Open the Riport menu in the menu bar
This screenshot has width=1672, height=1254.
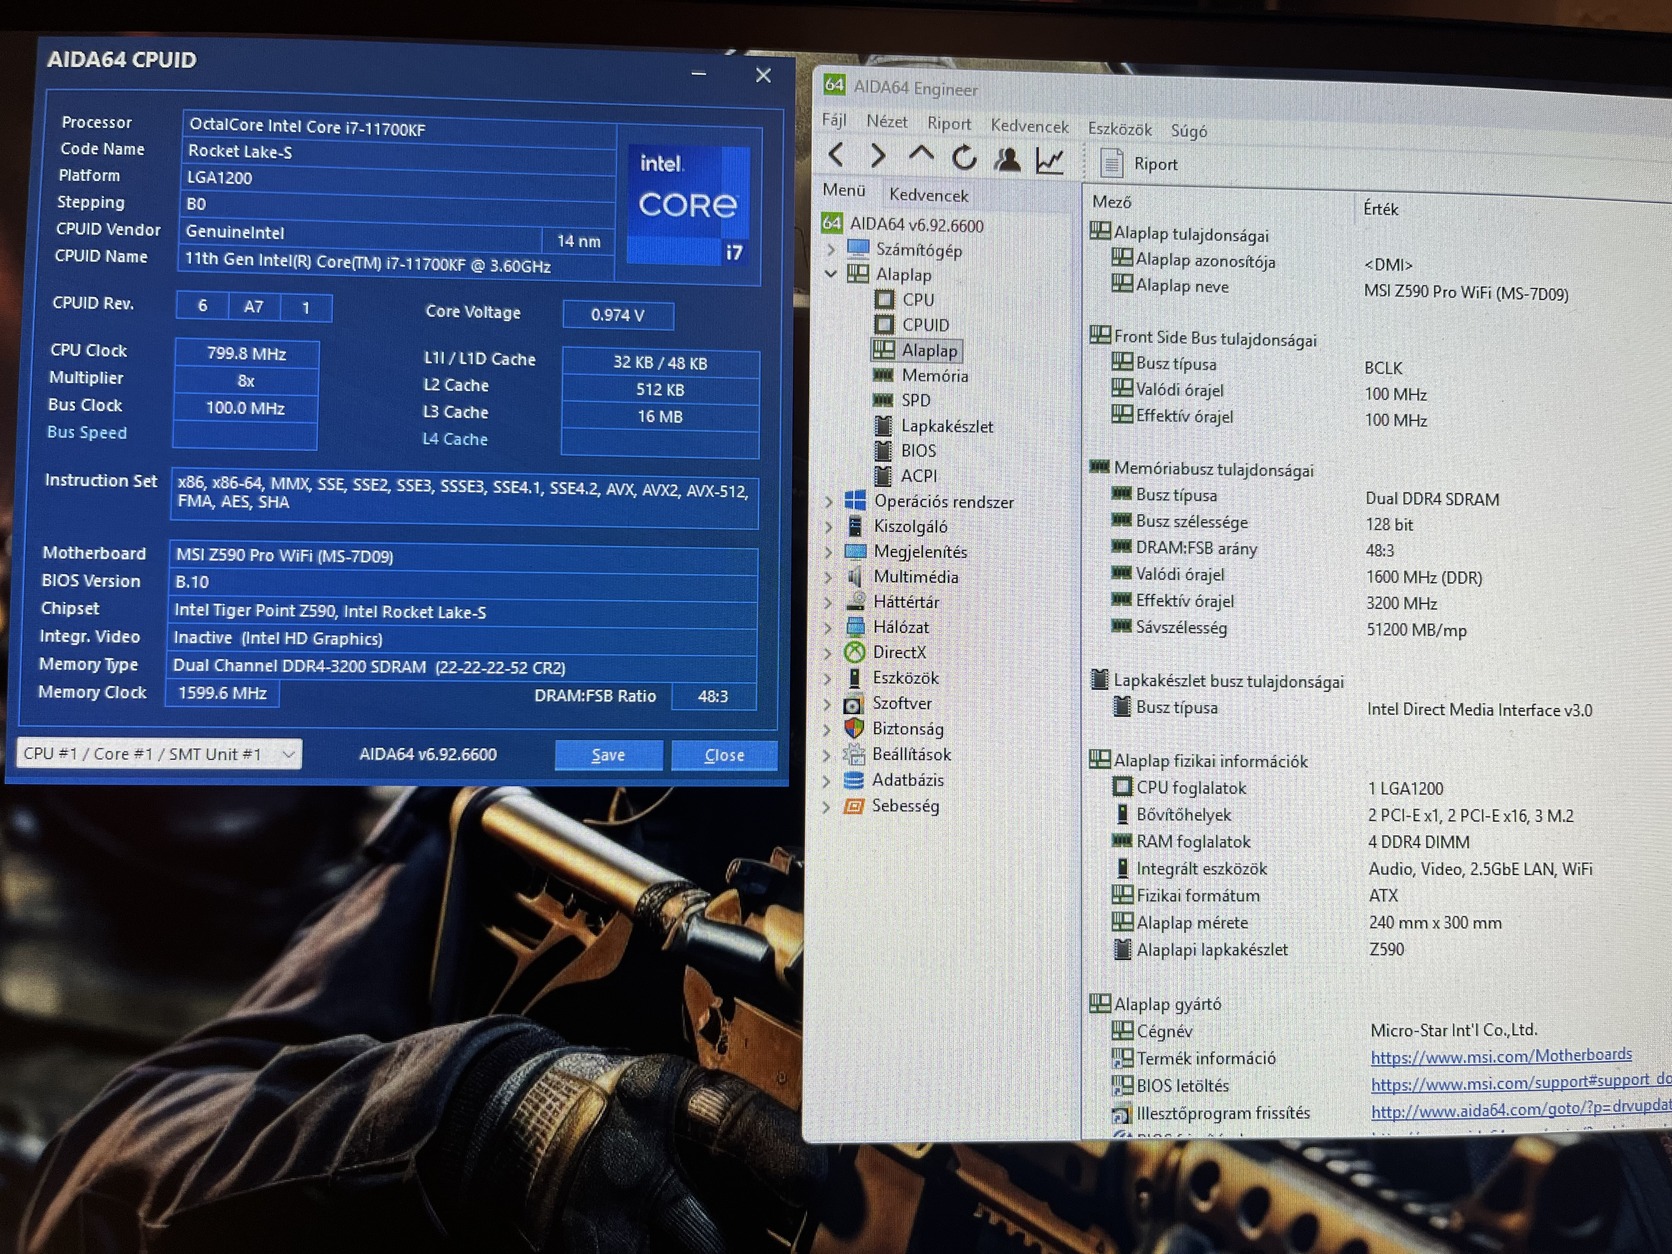[949, 124]
